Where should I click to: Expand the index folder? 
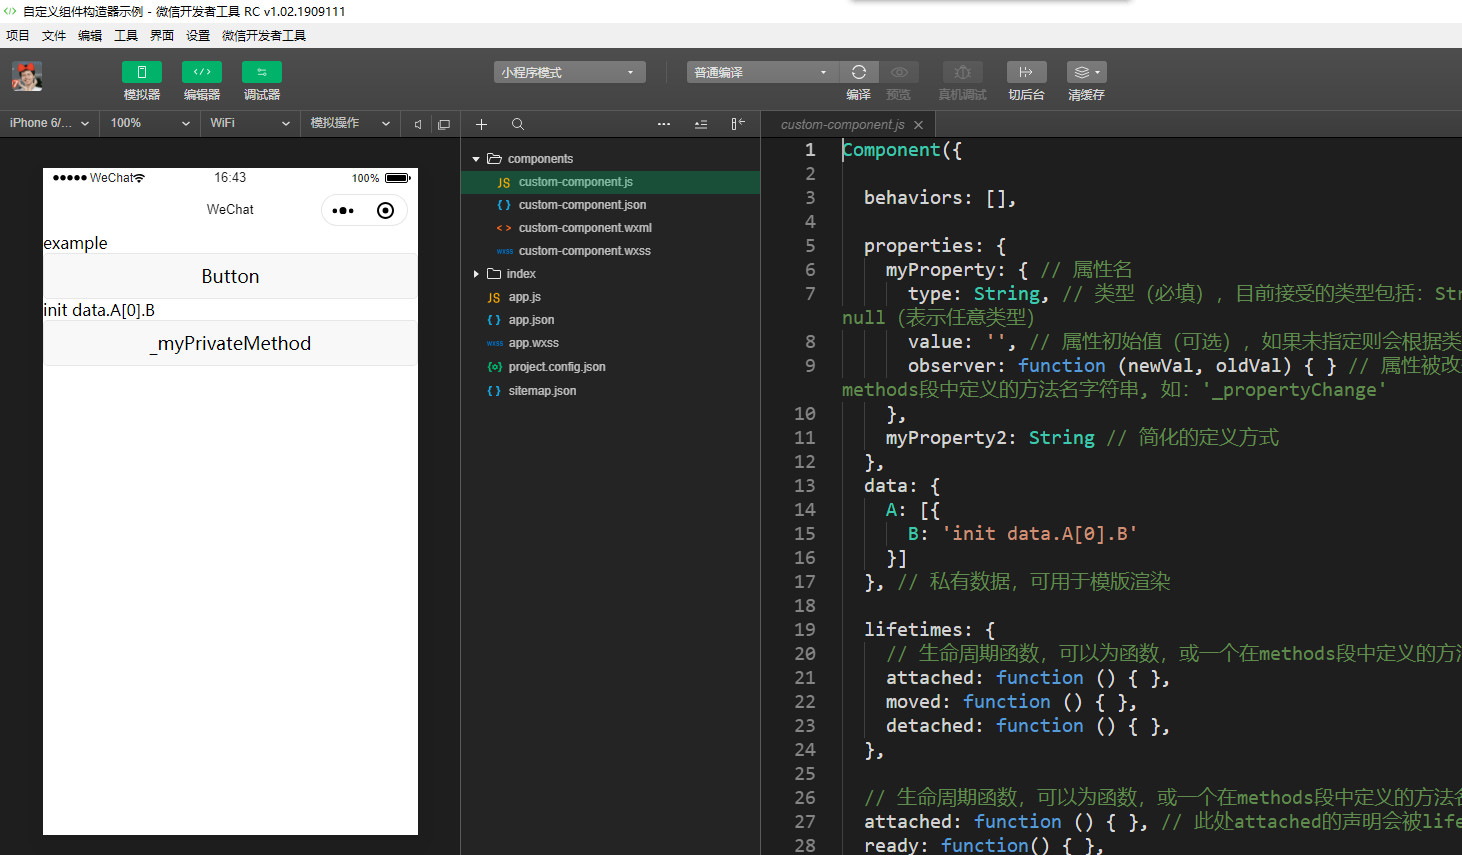pyautogui.click(x=476, y=274)
